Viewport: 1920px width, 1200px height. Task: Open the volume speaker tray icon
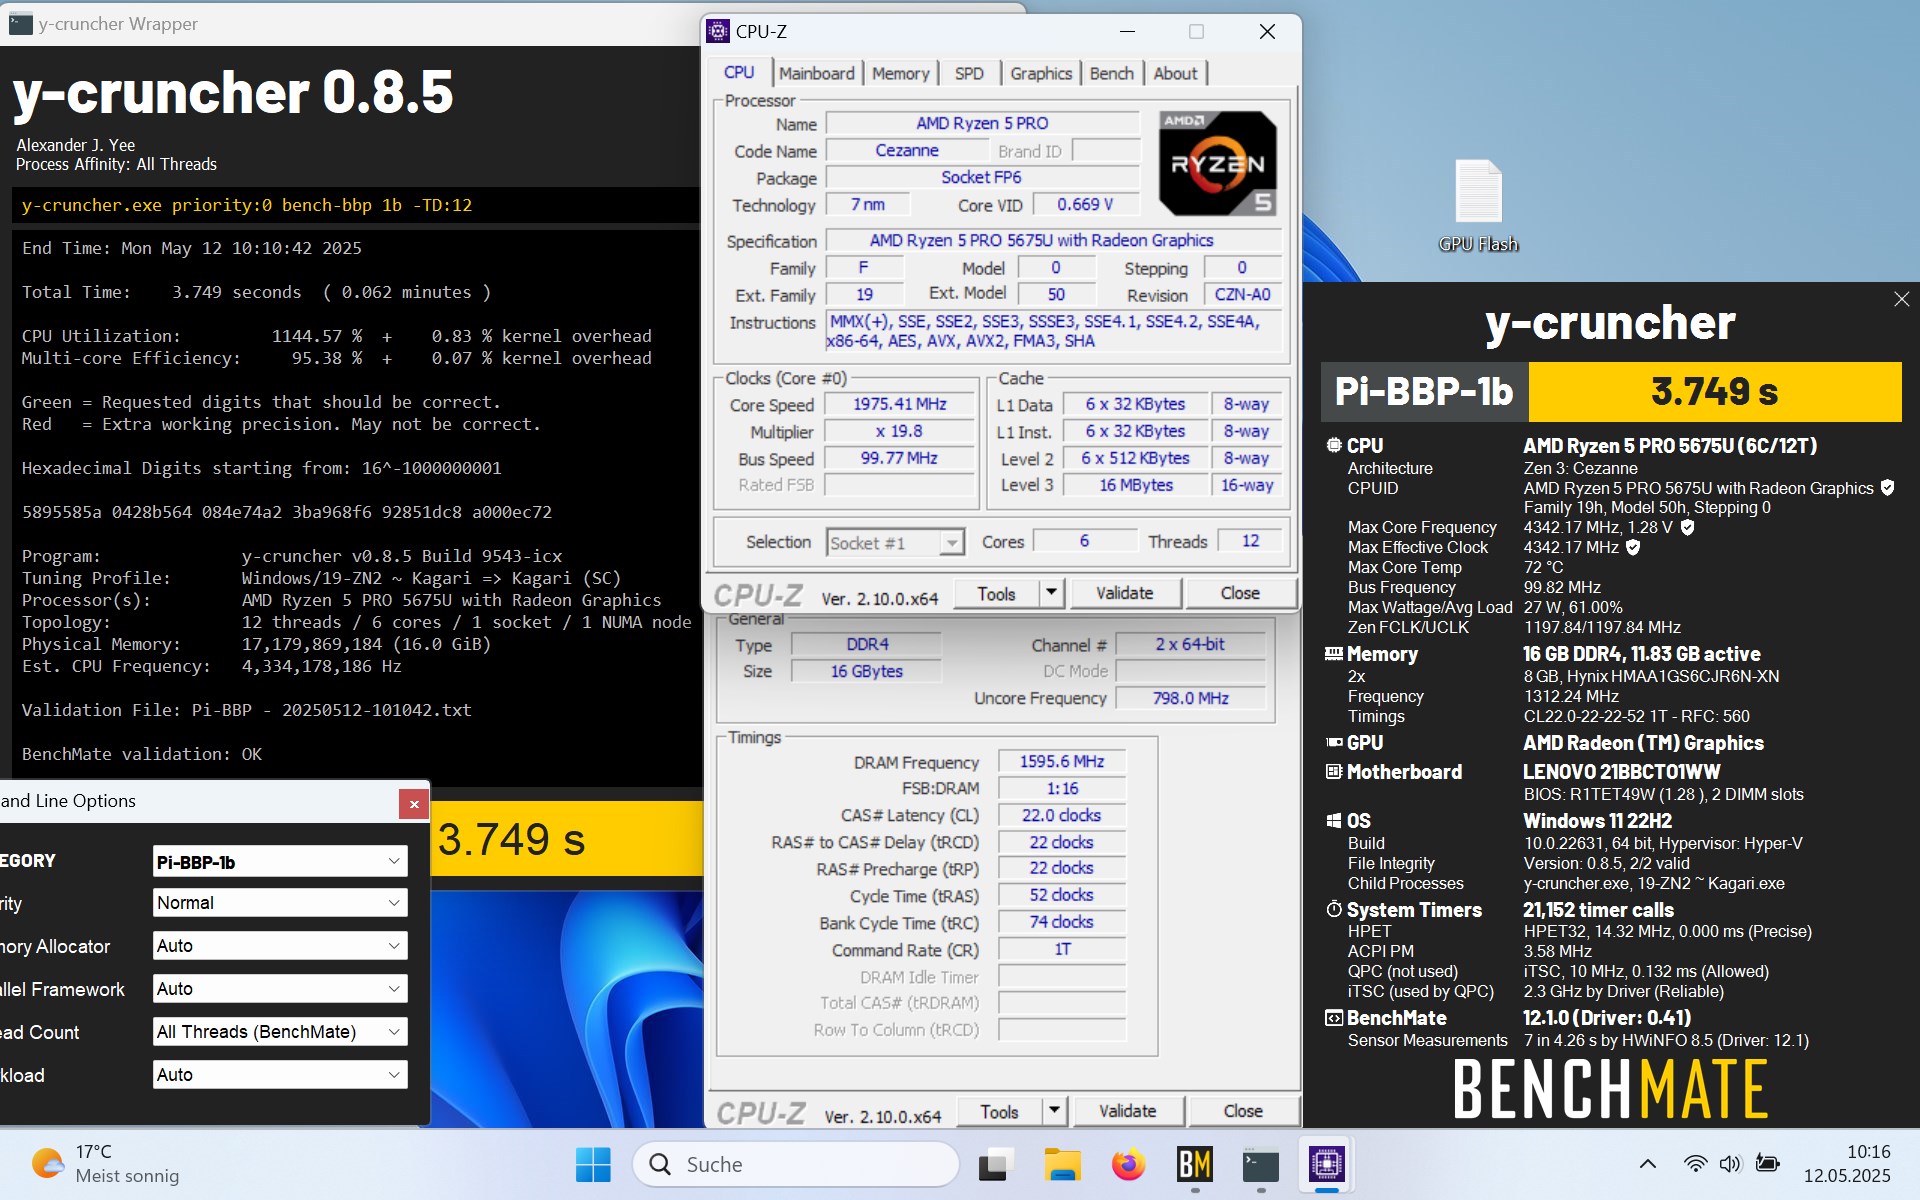coord(1730,1164)
